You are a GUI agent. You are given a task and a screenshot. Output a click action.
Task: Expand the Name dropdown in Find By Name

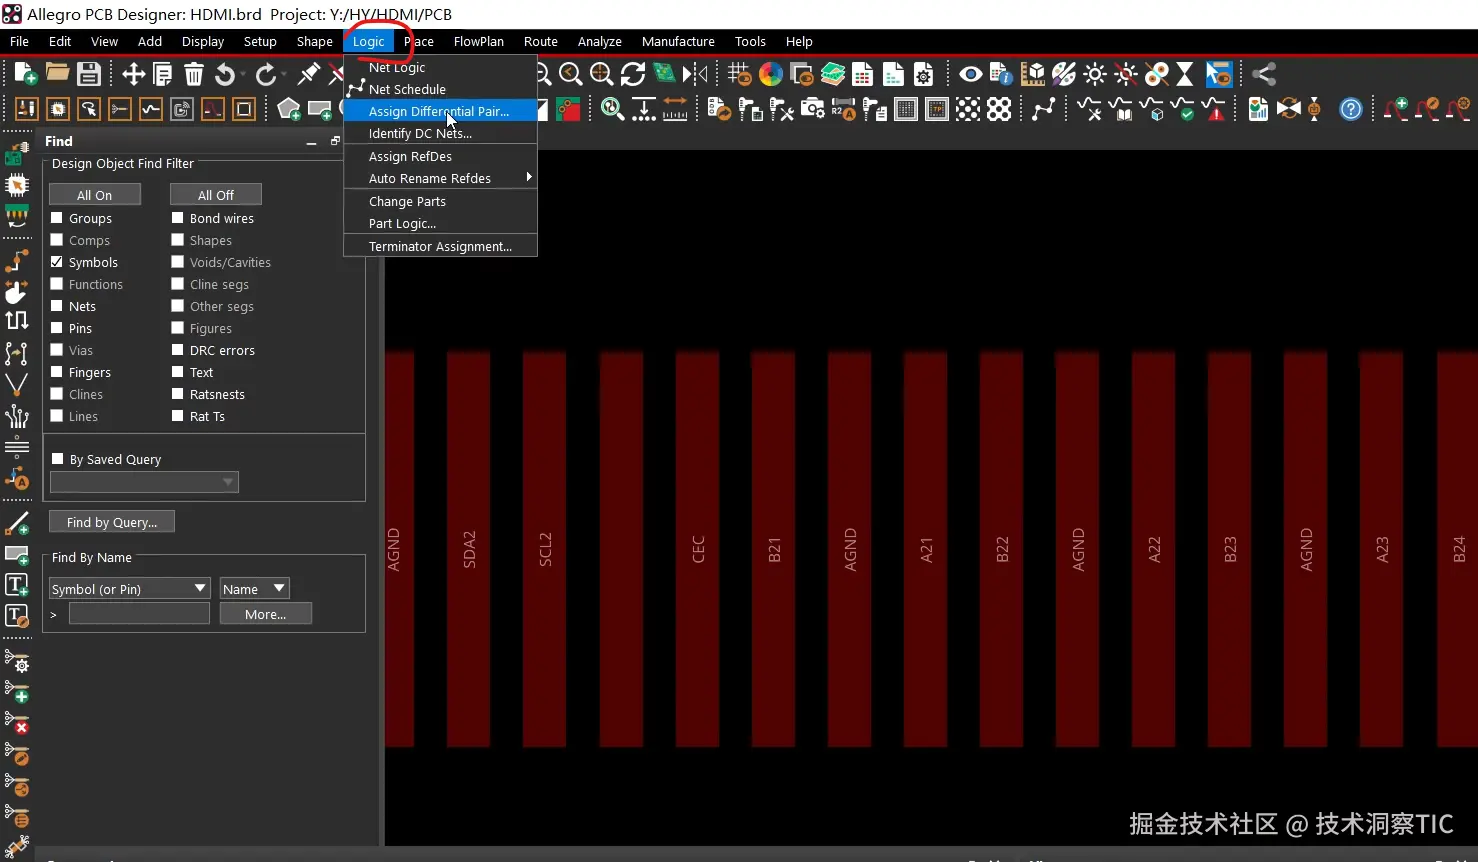(254, 589)
